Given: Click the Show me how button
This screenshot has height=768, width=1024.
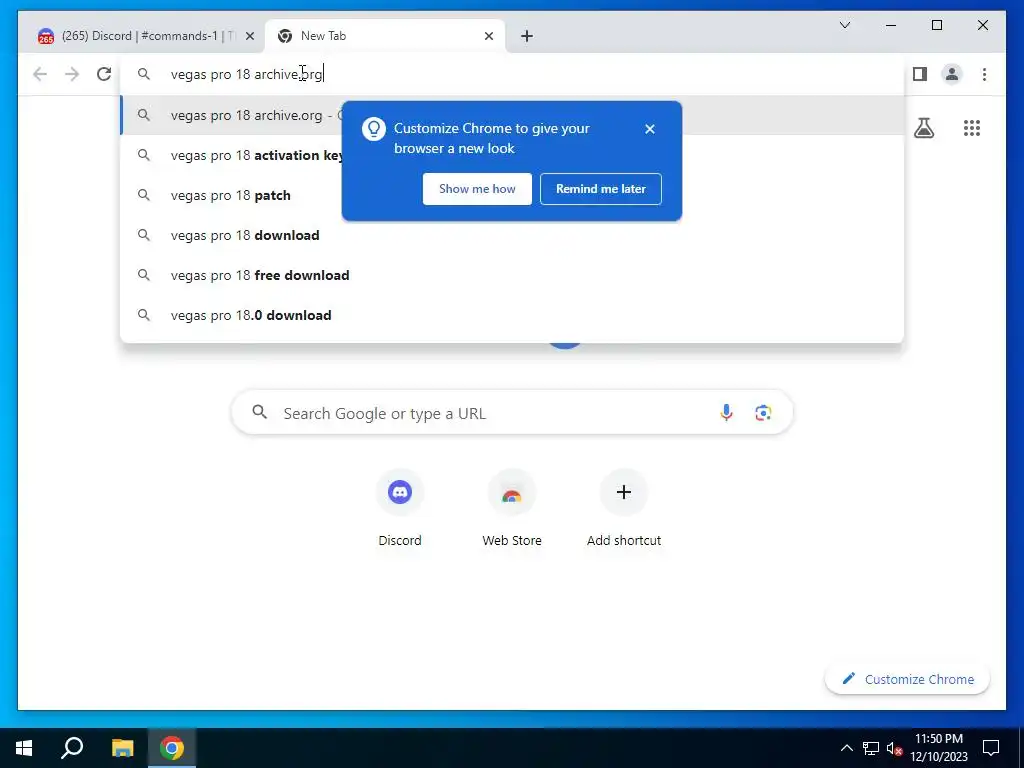Looking at the screenshot, I should tap(477, 189).
